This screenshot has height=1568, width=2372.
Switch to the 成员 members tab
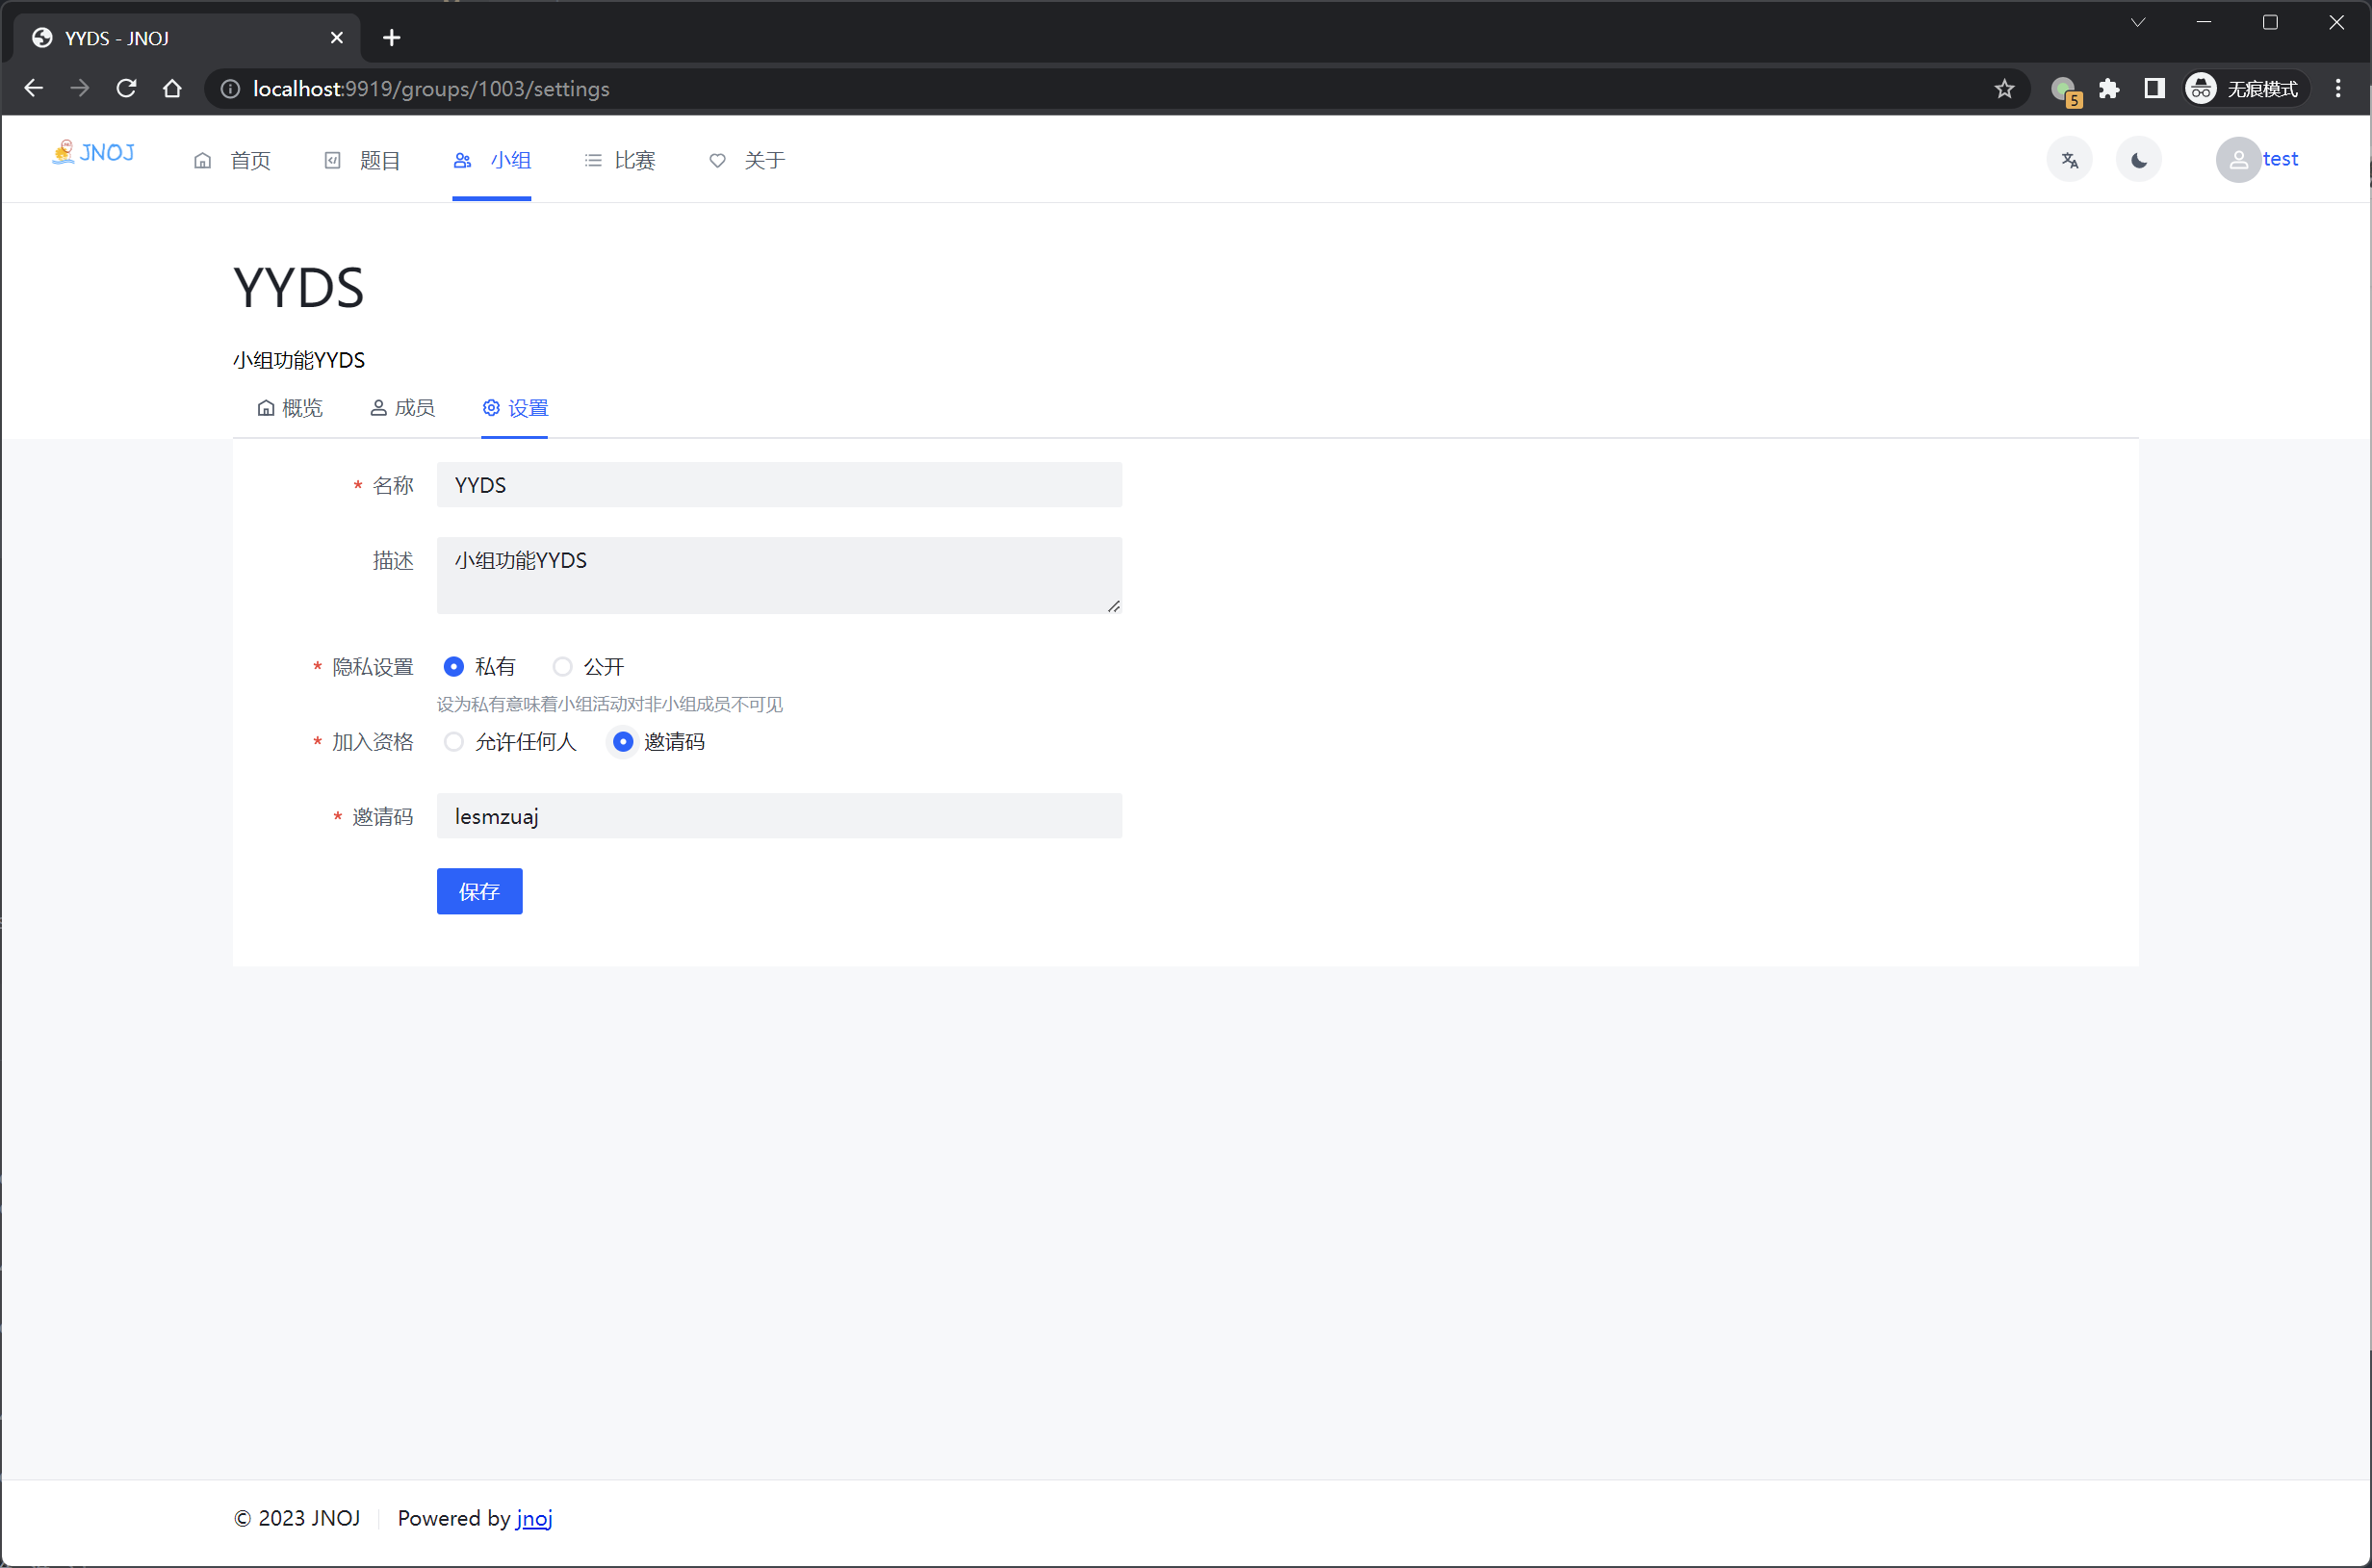point(403,408)
